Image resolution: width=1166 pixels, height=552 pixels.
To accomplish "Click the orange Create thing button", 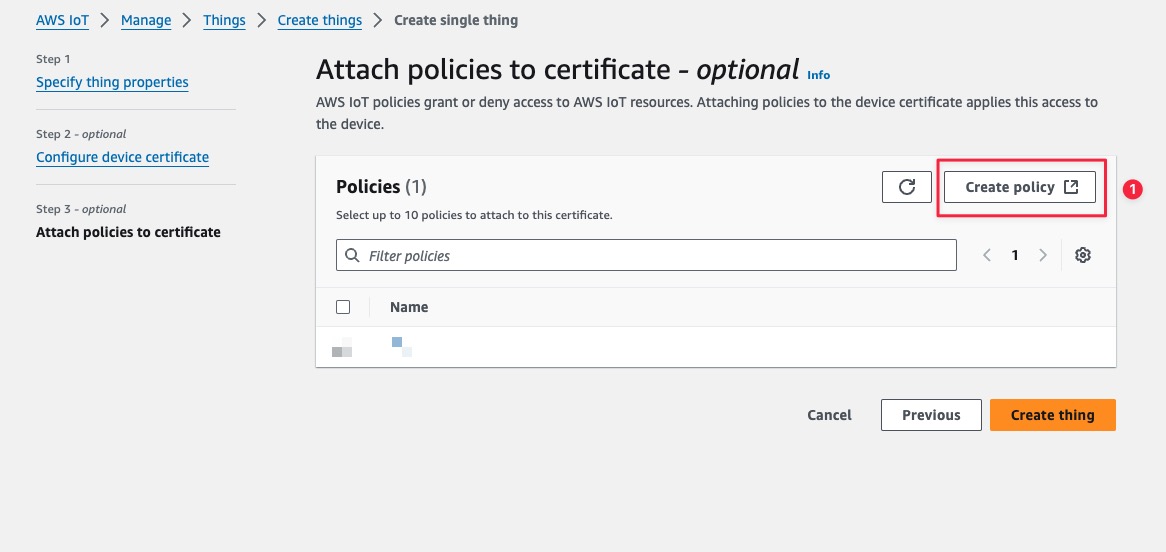I will coord(1052,415).
